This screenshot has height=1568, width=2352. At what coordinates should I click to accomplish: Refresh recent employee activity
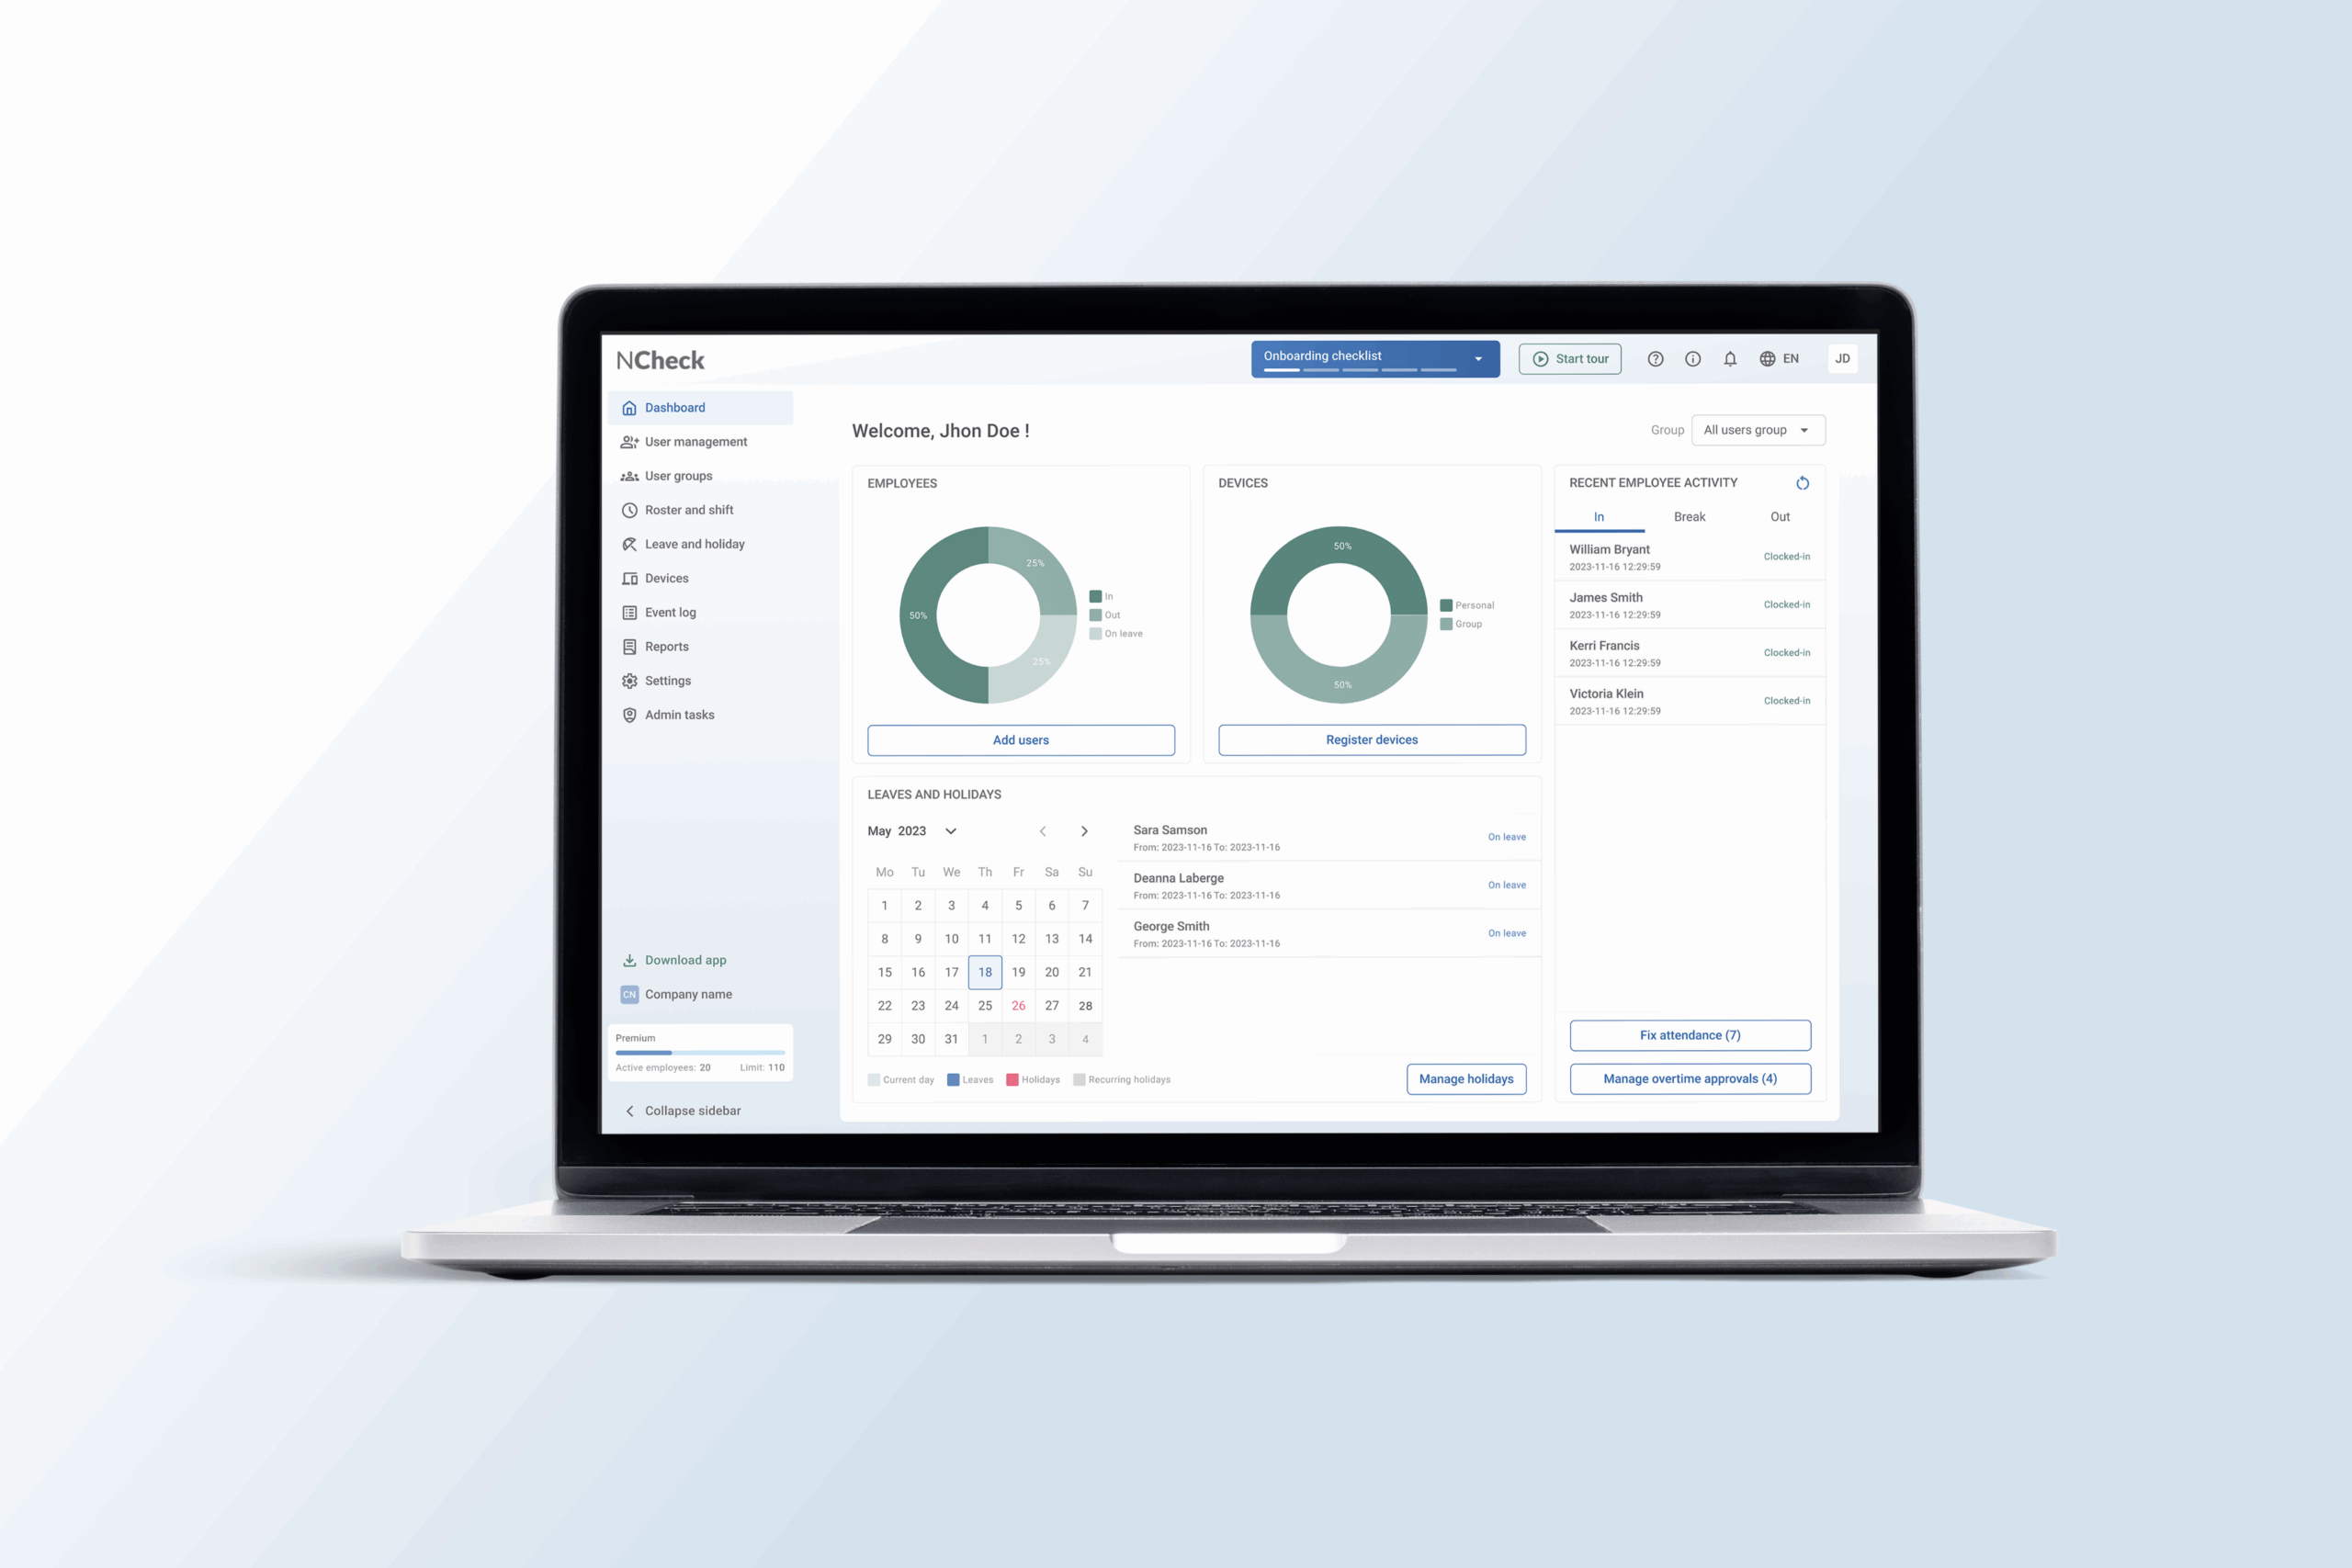(1802, 483)
